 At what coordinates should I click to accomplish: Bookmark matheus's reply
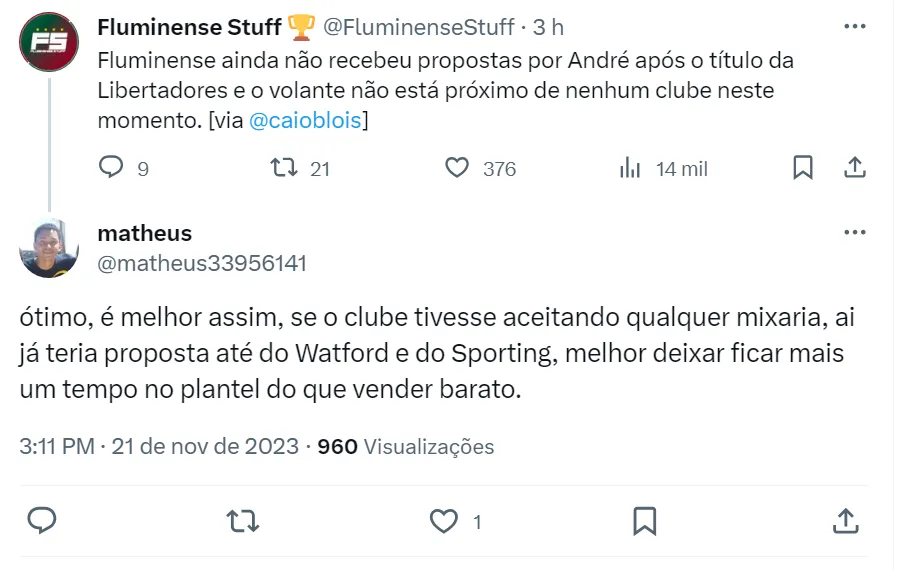pyautogui.click(x=645, y=520)
